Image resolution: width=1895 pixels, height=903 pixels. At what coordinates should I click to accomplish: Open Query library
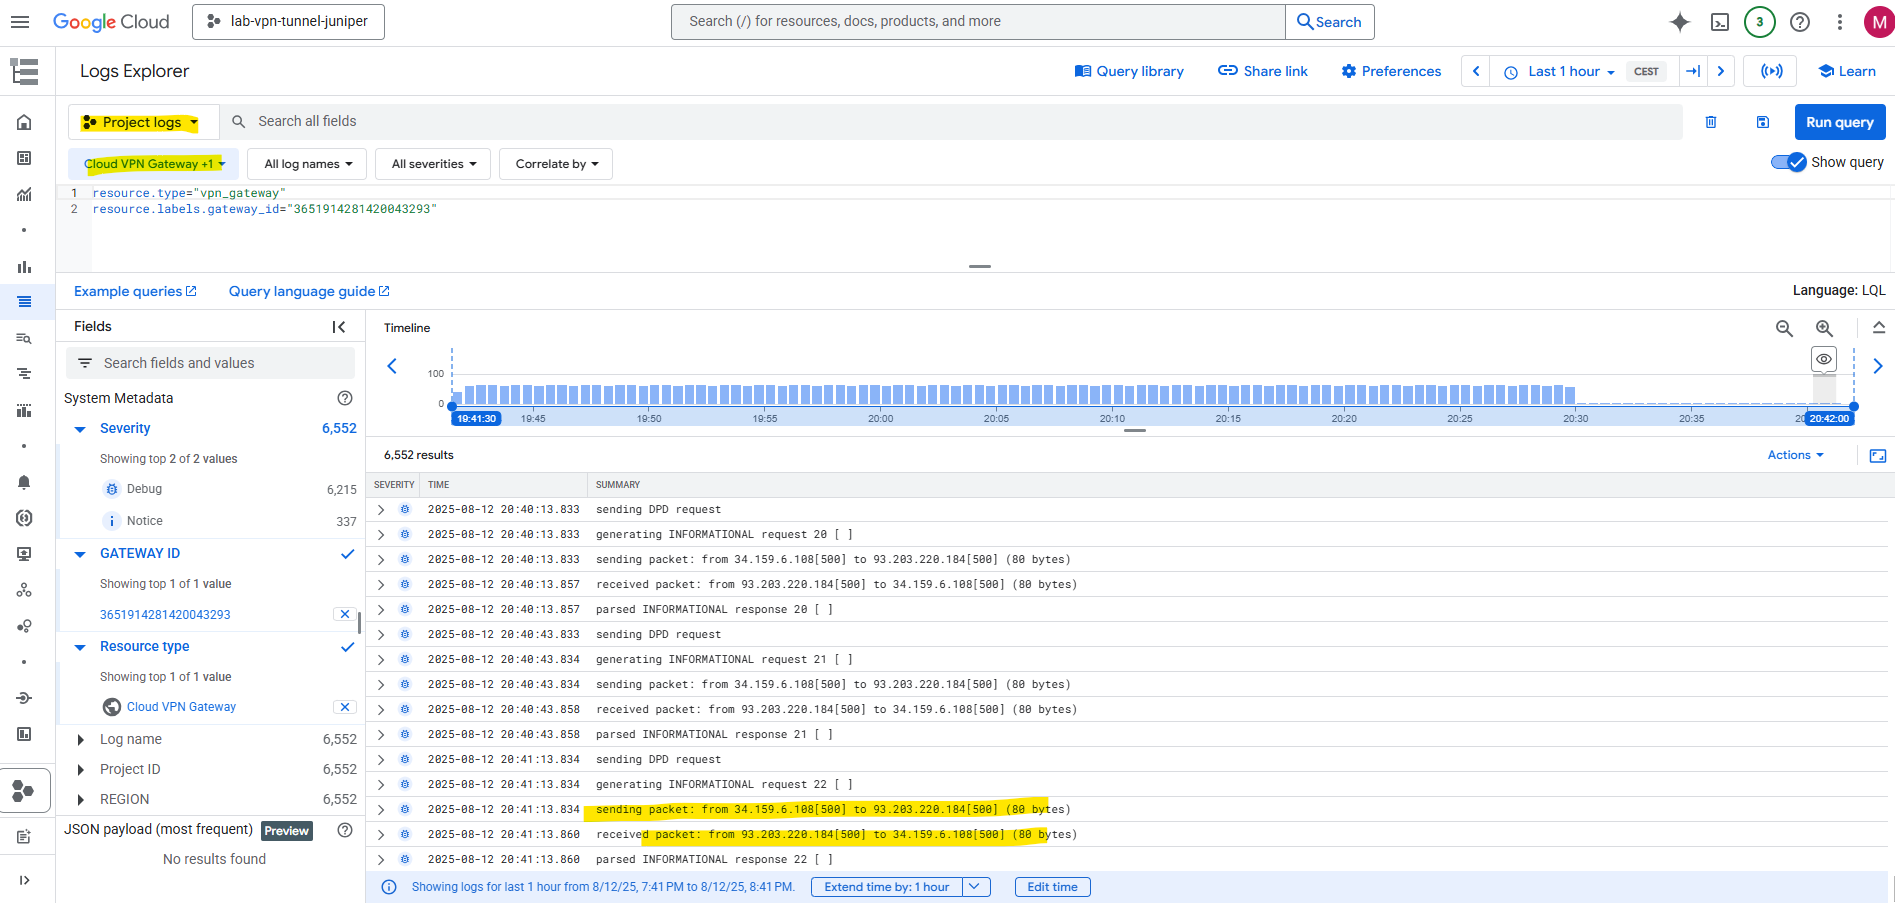coord(1129,71)
